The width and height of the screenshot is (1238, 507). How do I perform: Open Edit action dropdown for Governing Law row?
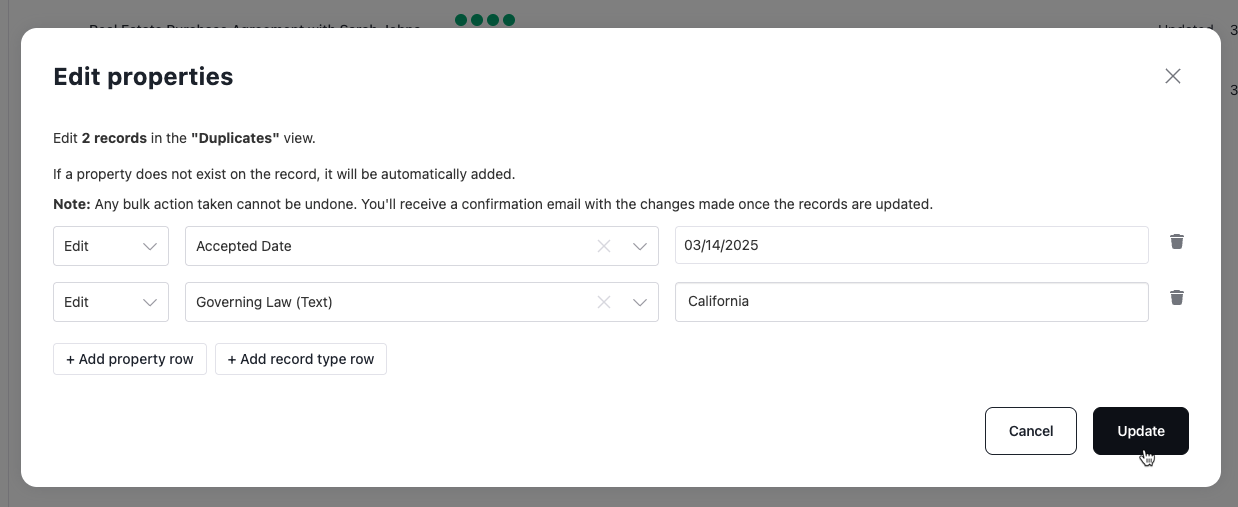(110, 302)
